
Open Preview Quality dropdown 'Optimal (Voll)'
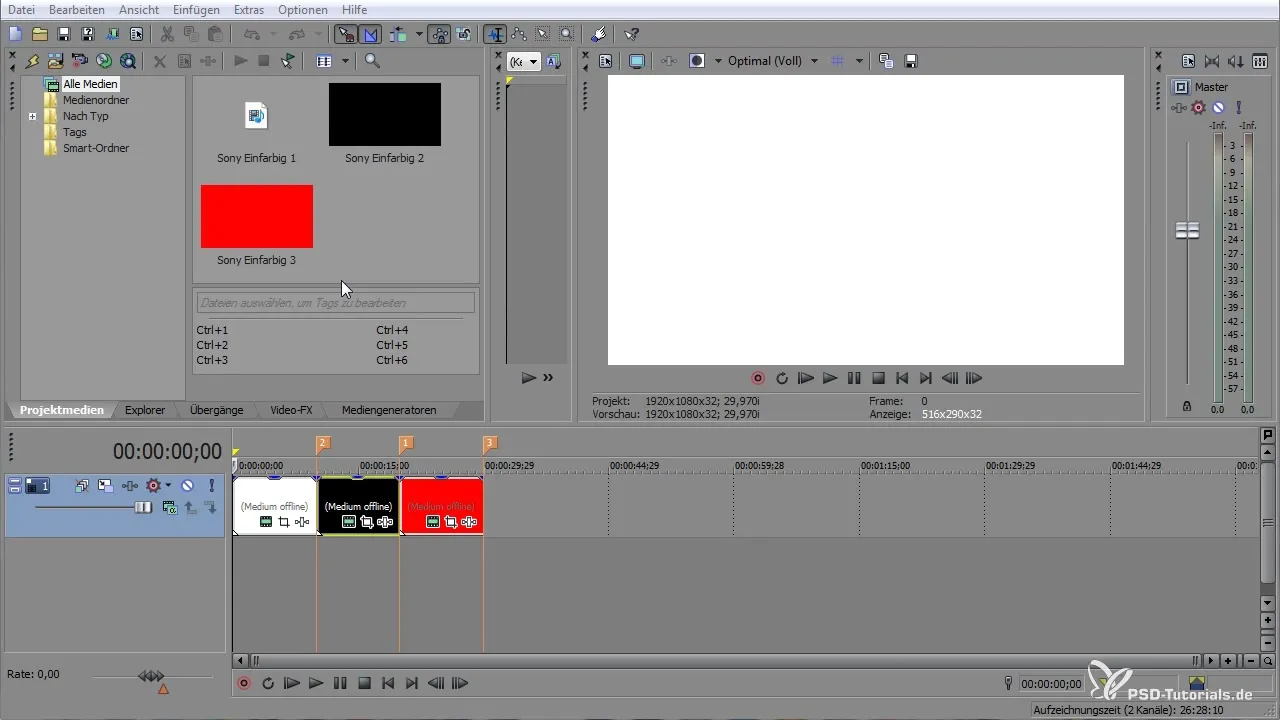pos(773,61)
